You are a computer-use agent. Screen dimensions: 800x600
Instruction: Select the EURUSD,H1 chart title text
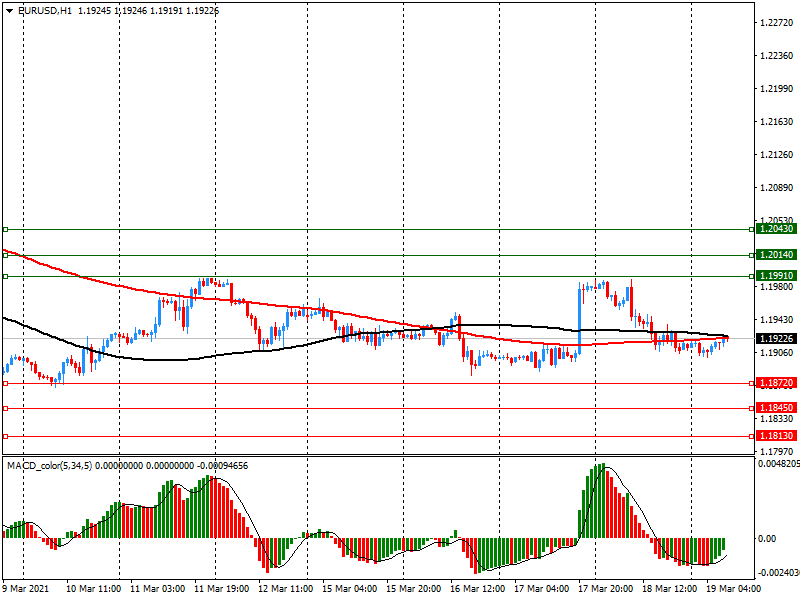coord(45,10)
